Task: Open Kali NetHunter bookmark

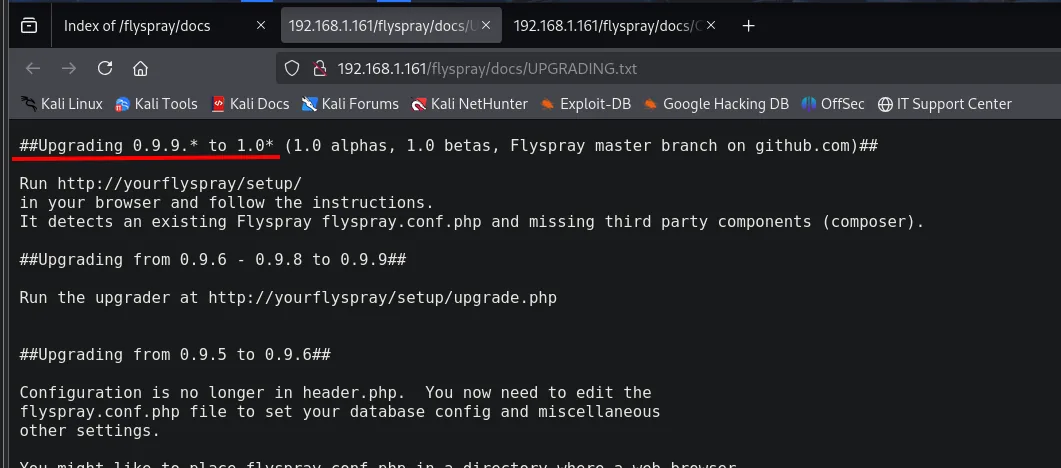Action: pos(470,104)
